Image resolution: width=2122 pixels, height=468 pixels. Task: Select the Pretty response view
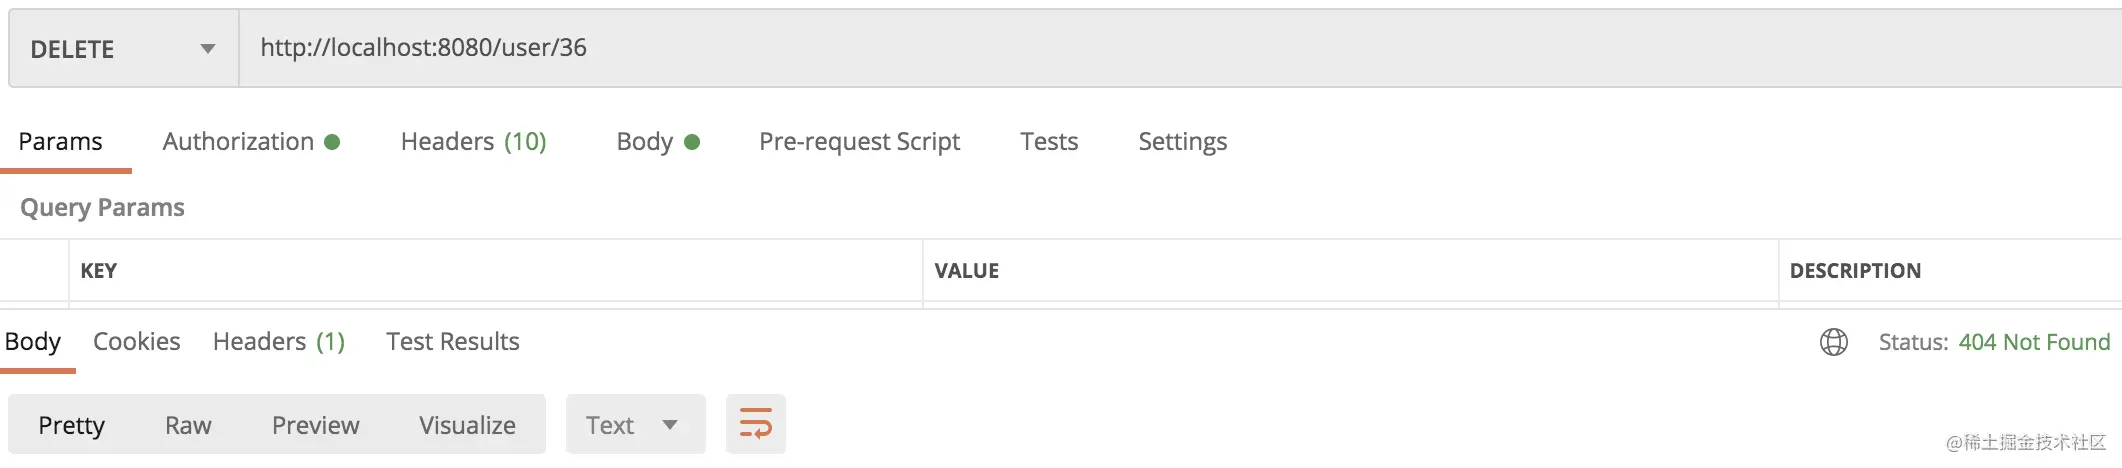click(72, 425)
